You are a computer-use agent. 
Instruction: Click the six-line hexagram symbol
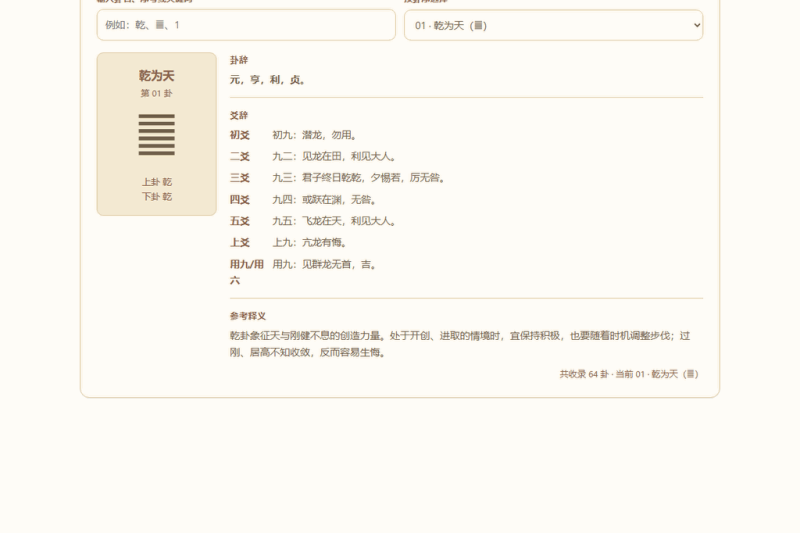point(157,135)
